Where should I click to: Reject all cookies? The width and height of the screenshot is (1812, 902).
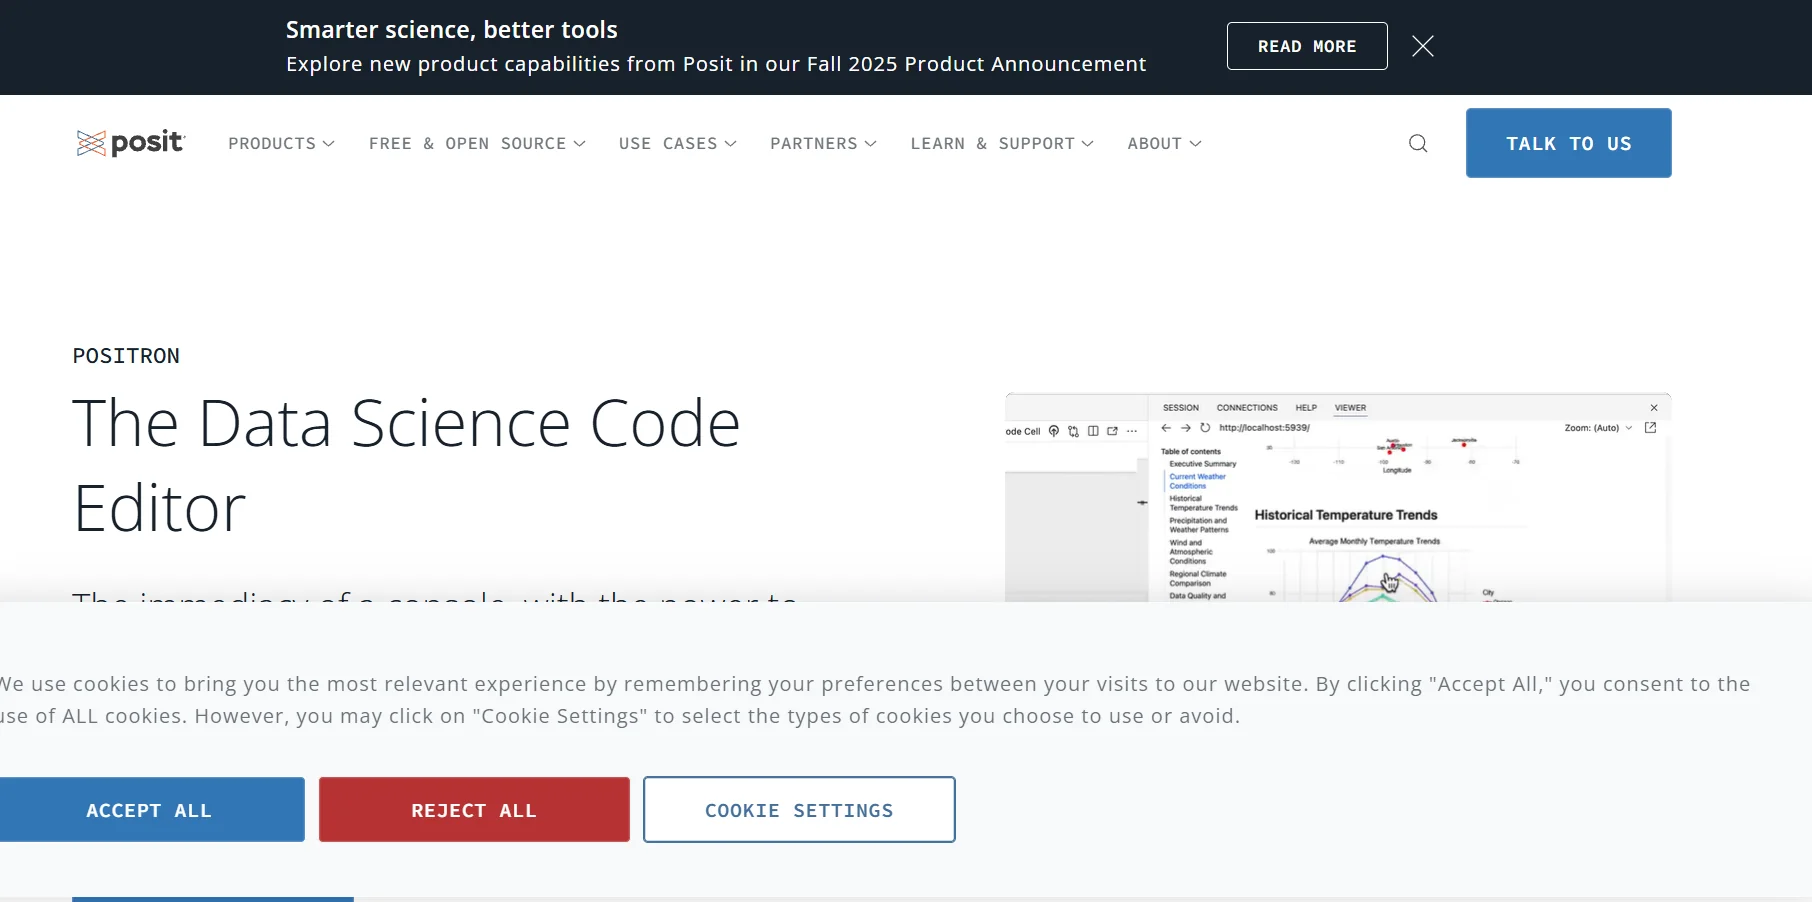pyautogui.click(x=474, y=810)
